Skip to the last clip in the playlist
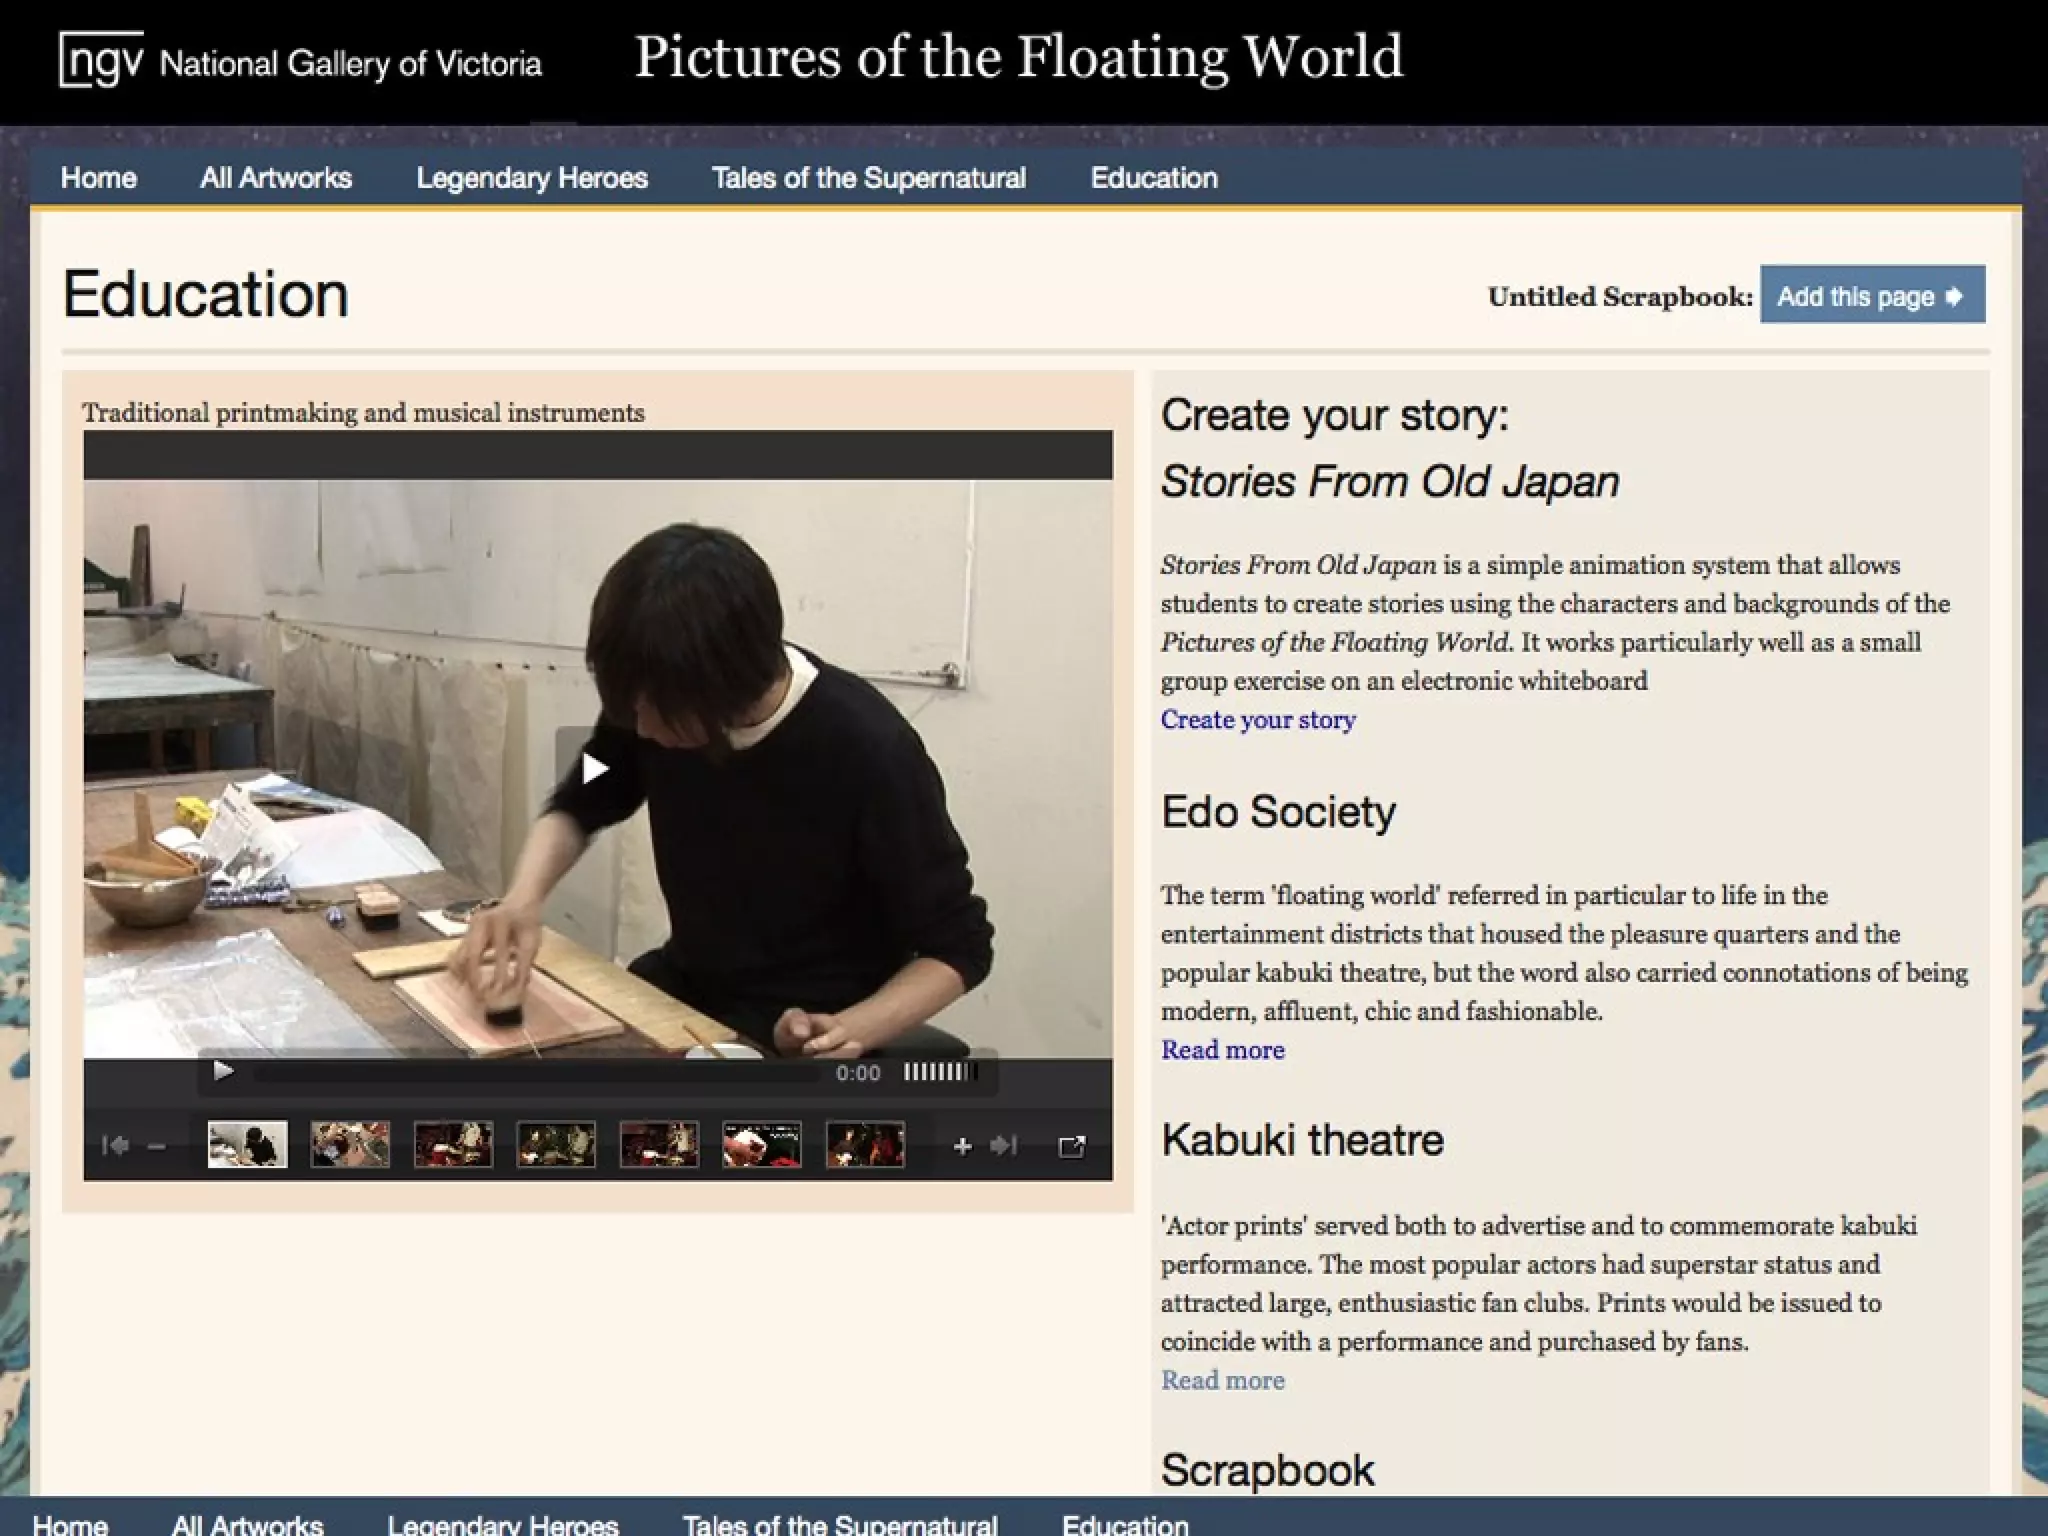This screenshot has width=2048, height=1536. (x=1003, y=1146)
